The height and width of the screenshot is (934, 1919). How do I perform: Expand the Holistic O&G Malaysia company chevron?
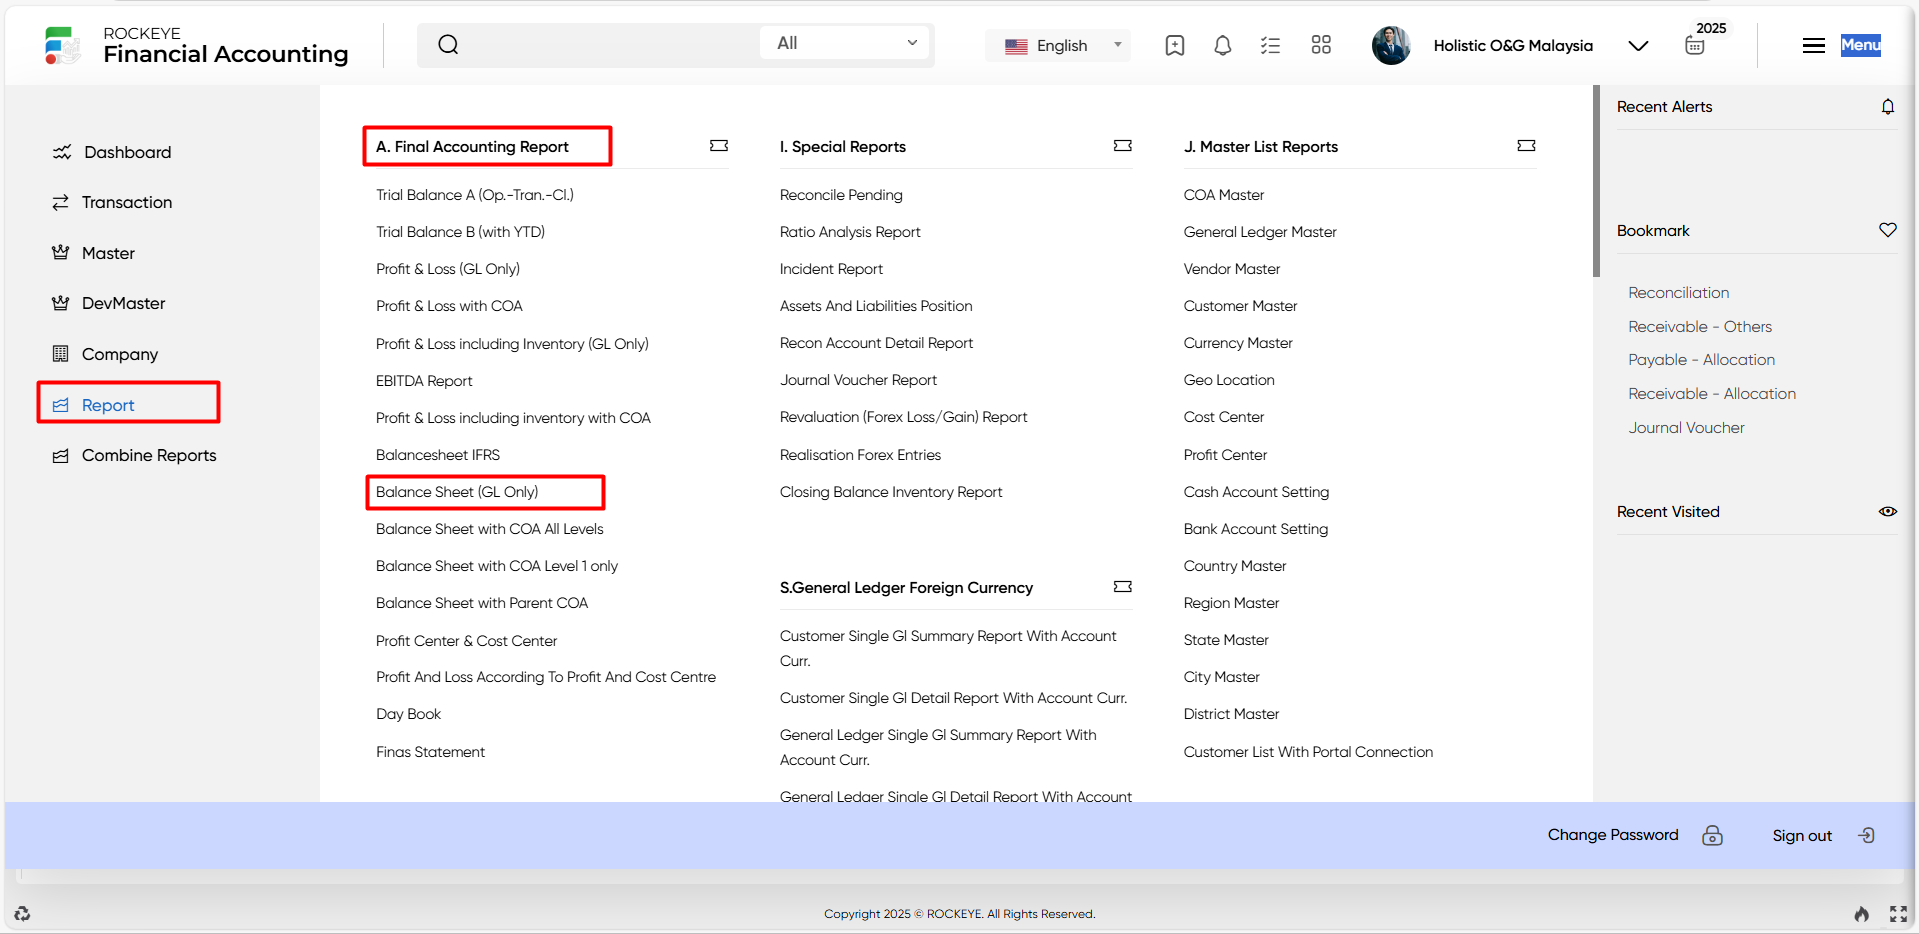(1638, 46)
